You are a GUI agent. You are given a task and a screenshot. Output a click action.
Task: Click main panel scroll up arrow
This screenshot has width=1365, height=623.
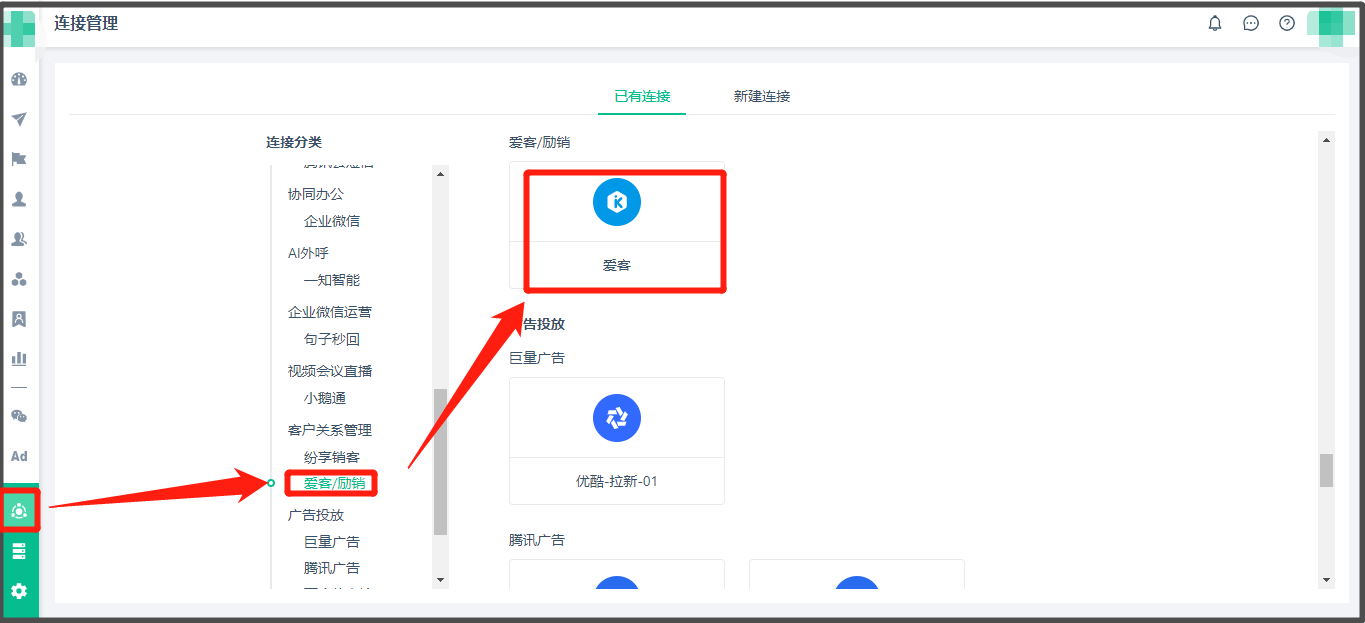click(x=1327, y=140)
